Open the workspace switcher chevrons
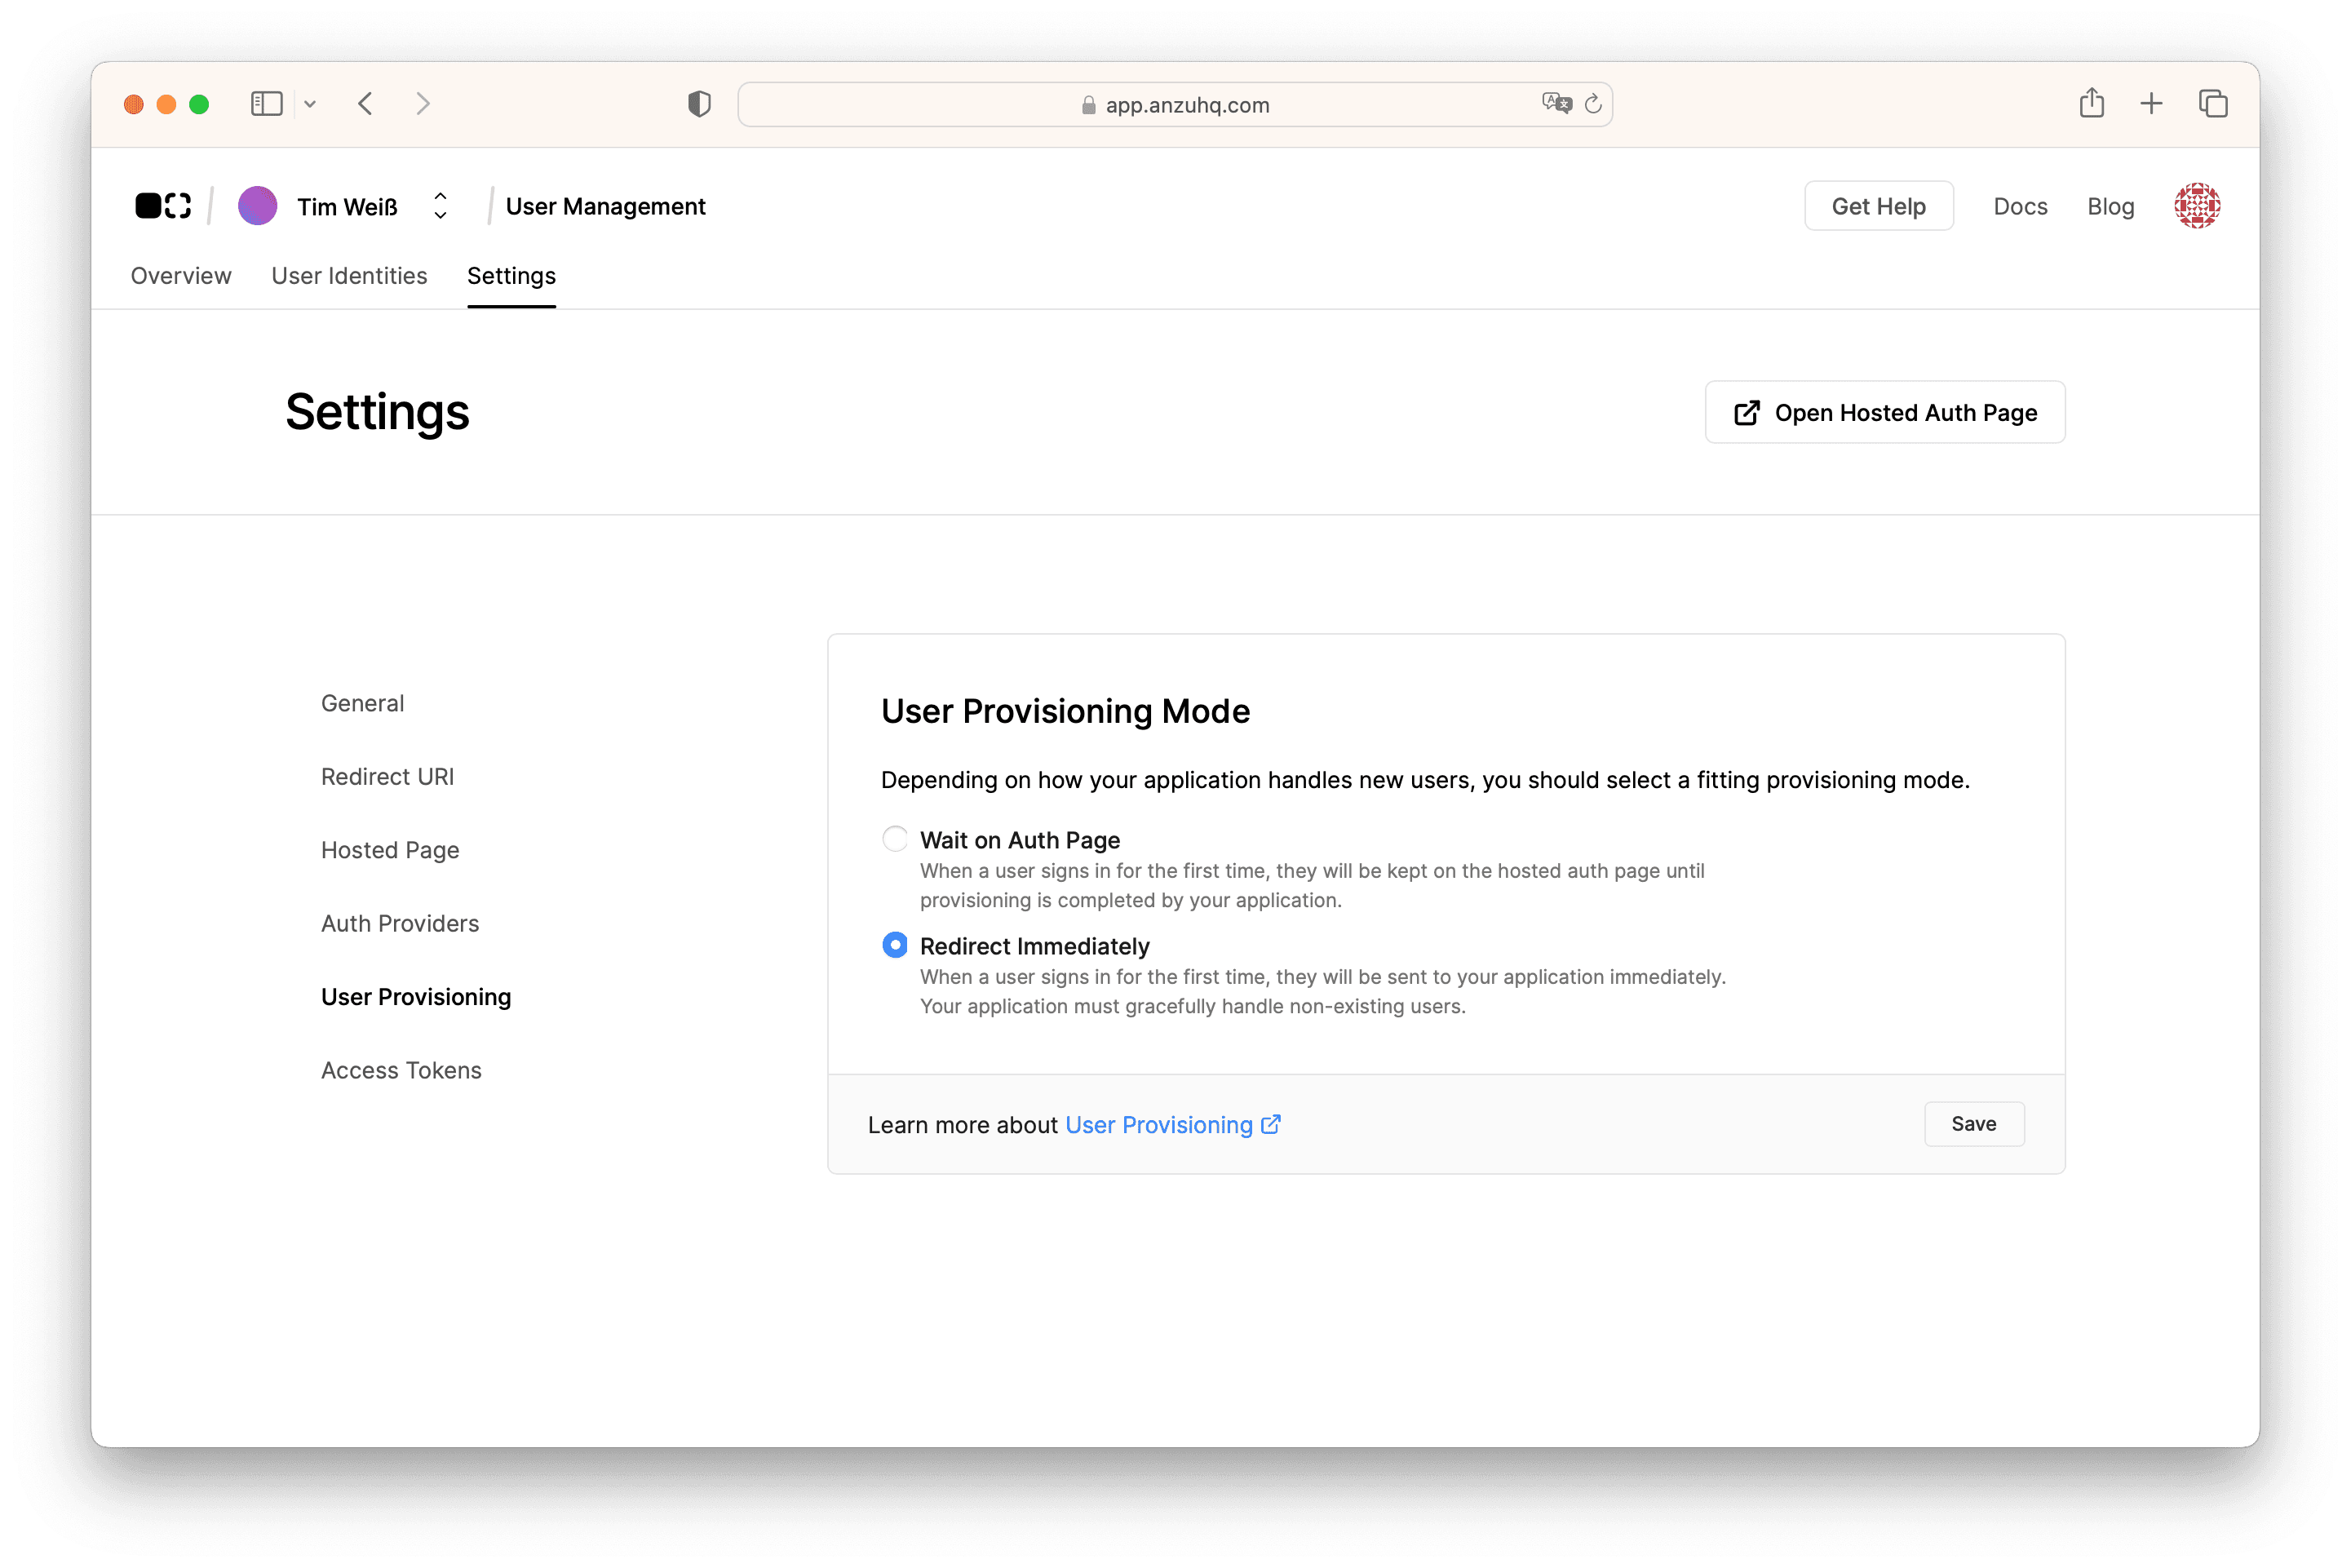The image size is (2351, 1568). click(440, 206)
